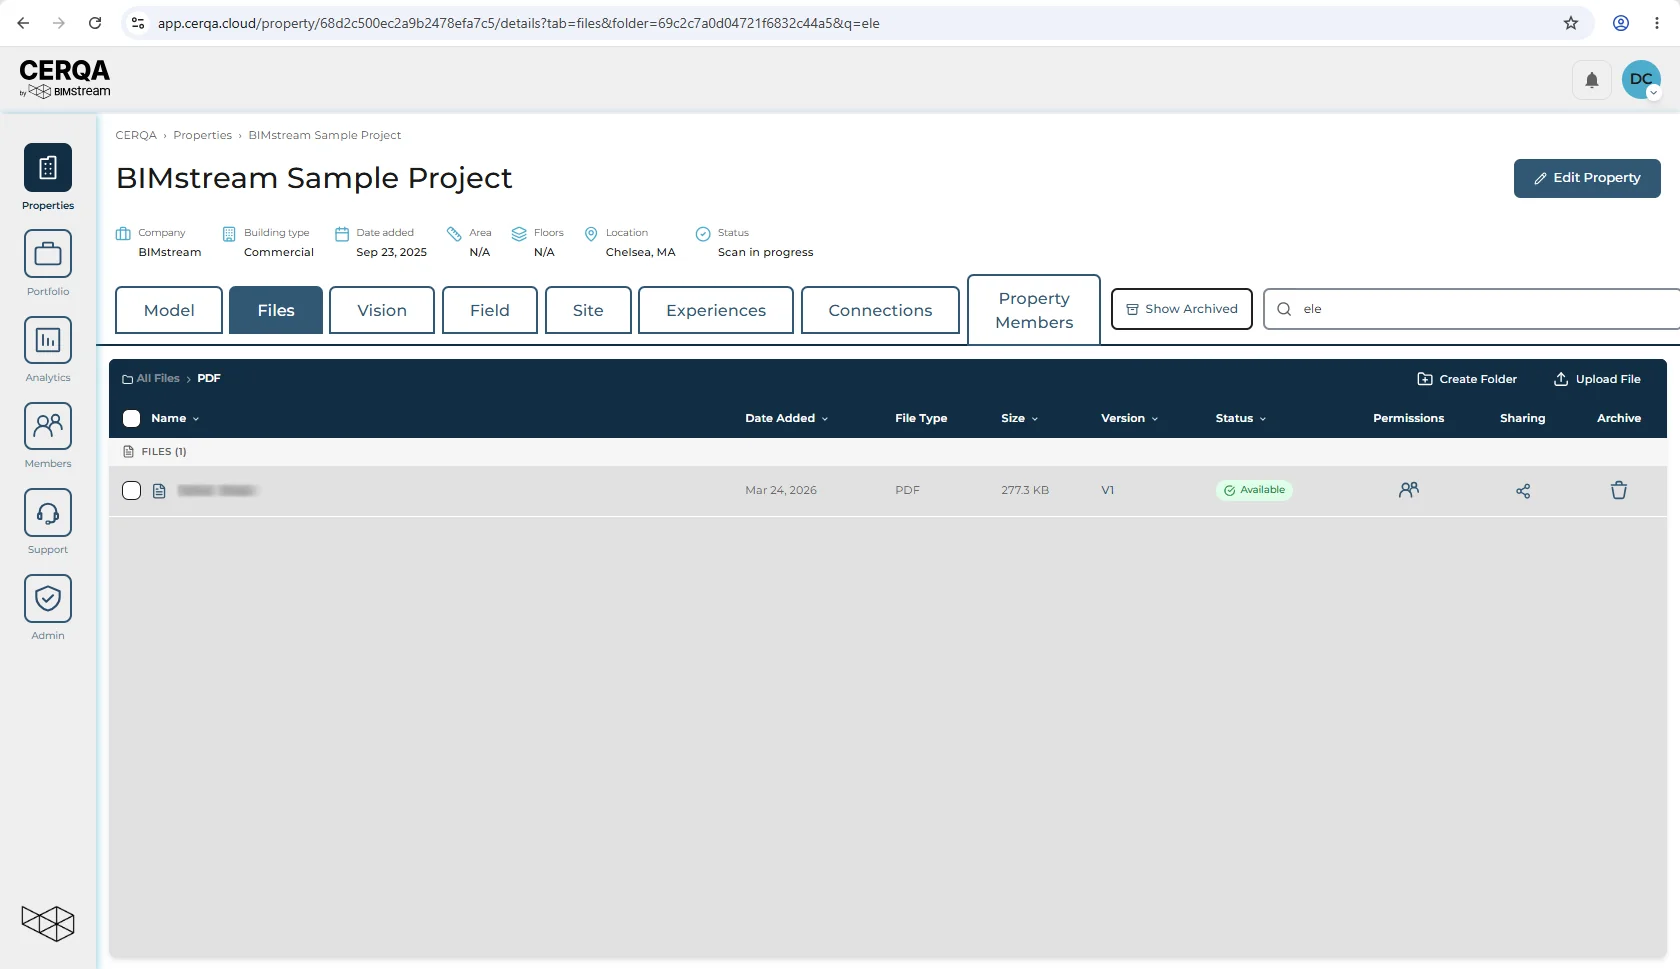Sort files by Version column
The width and height of the screenshot is (1680, 969).
1129,418
